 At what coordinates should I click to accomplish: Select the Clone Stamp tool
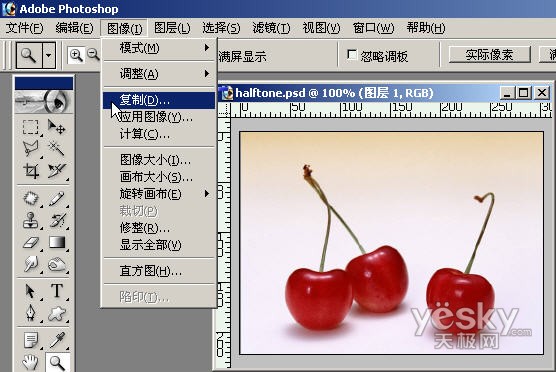(30, 220)
